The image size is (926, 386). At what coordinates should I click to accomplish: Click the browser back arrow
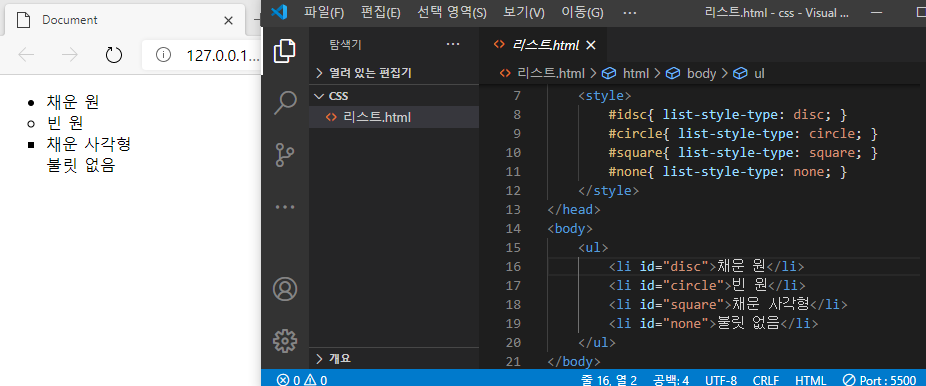tap(26, 55)
